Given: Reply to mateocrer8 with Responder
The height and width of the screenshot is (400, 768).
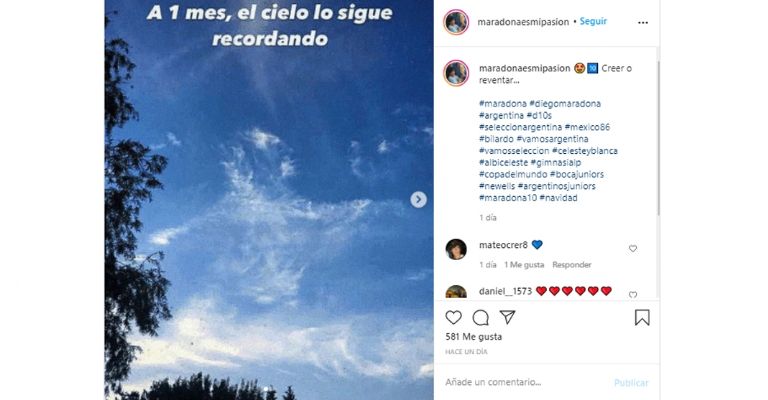Looking at the screenshot, I should (572, 264).
